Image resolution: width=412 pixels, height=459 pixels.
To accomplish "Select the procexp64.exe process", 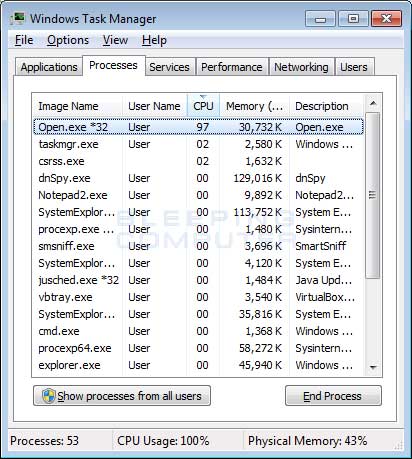I will tap(198, 348).
